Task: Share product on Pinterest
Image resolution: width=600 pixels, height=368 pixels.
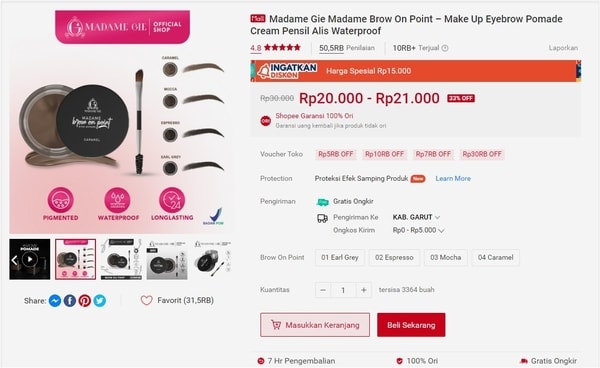Action: (x=85, y=301)
